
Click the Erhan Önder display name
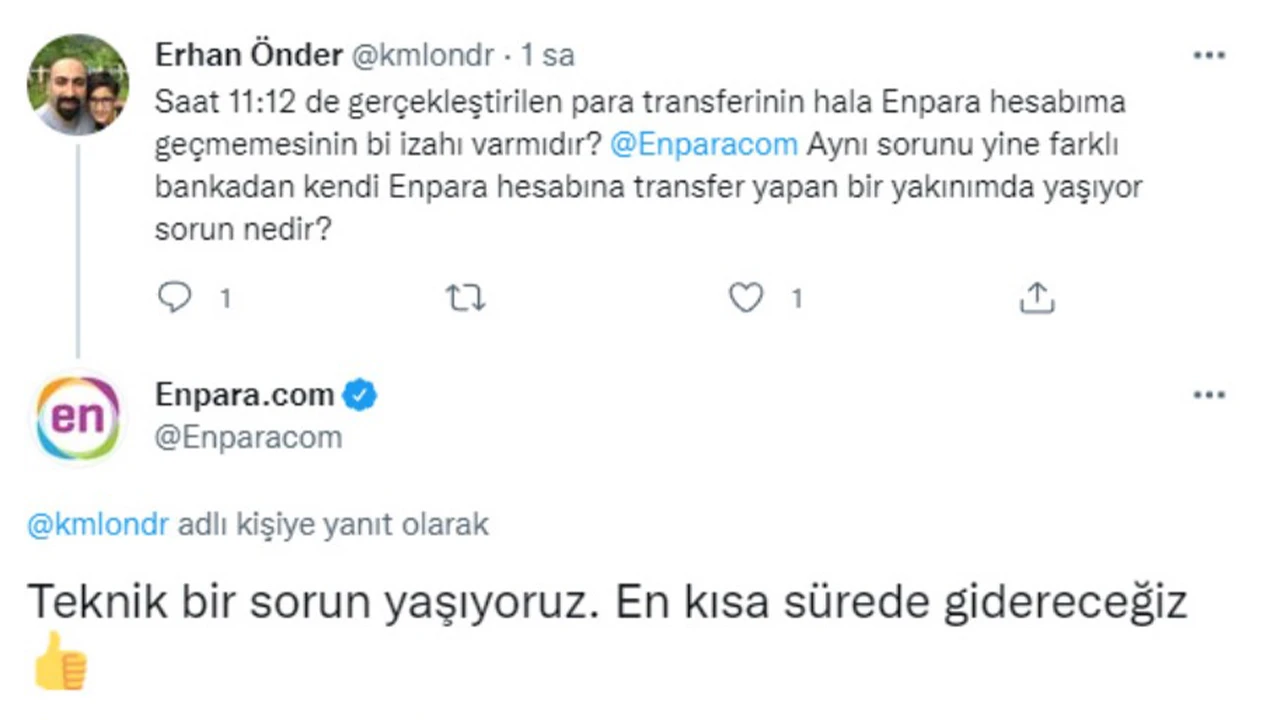click(x=248, y=55)
